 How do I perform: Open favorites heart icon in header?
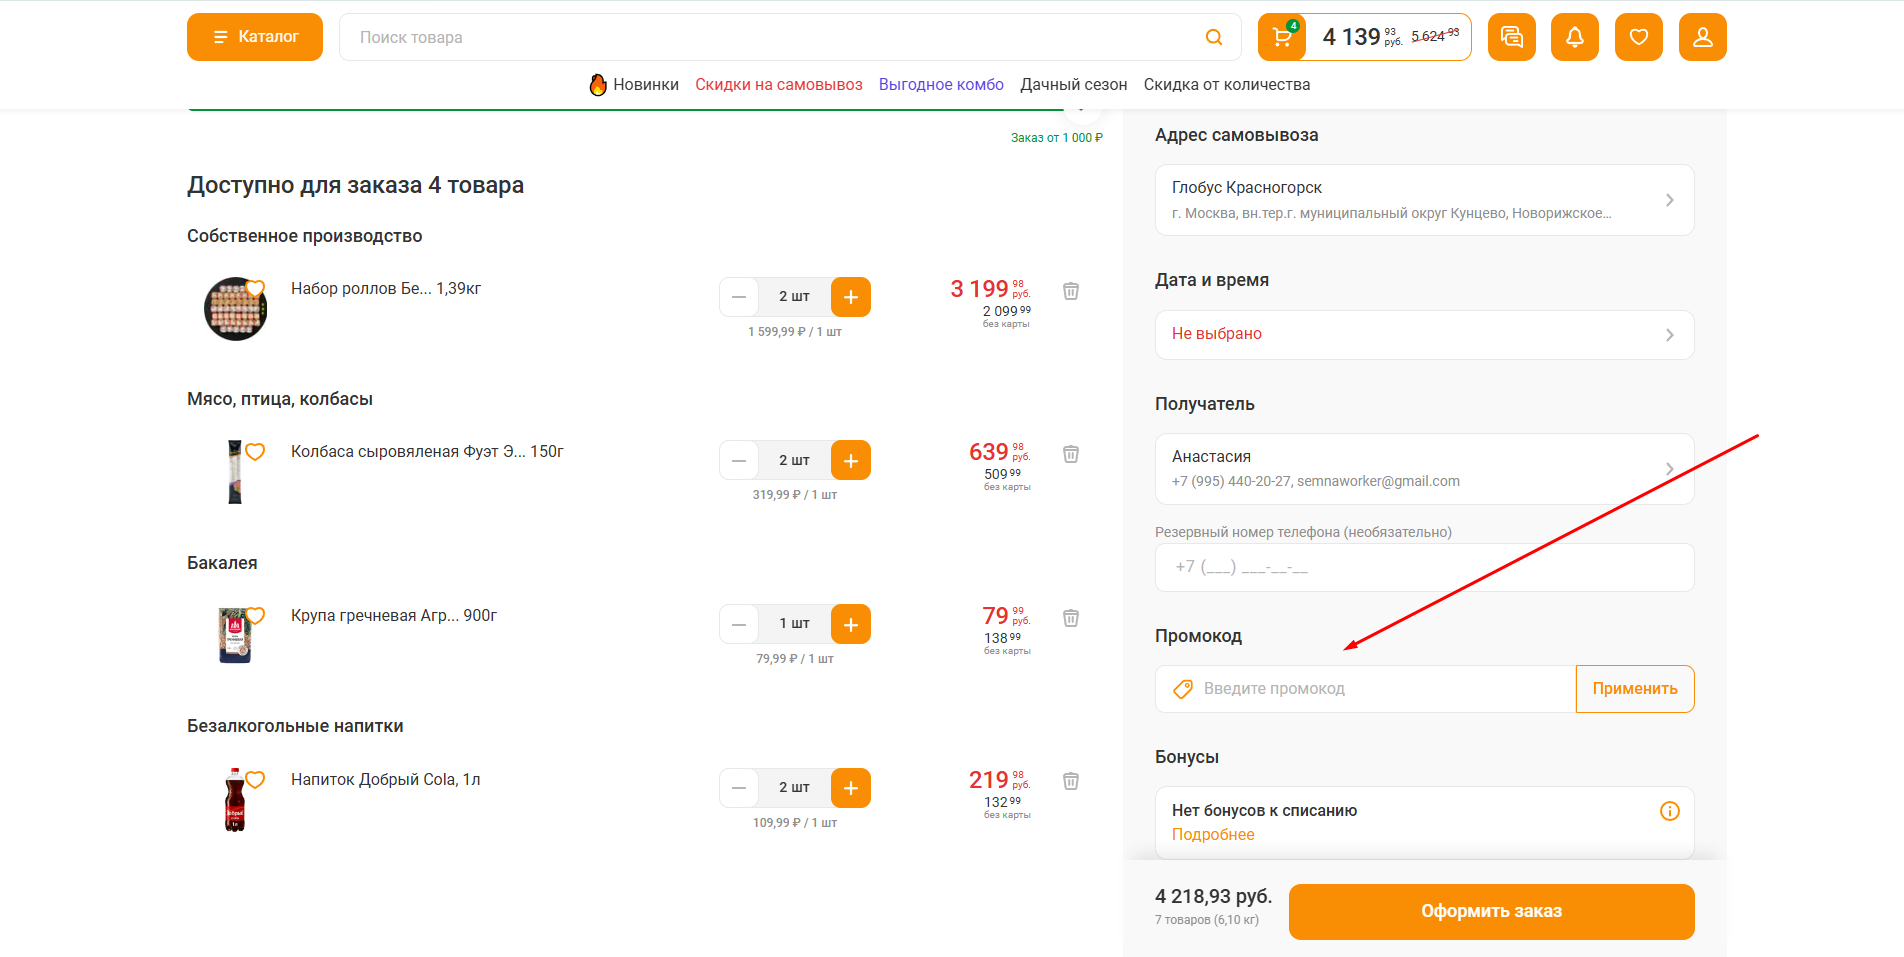(x=1638, y=38)
